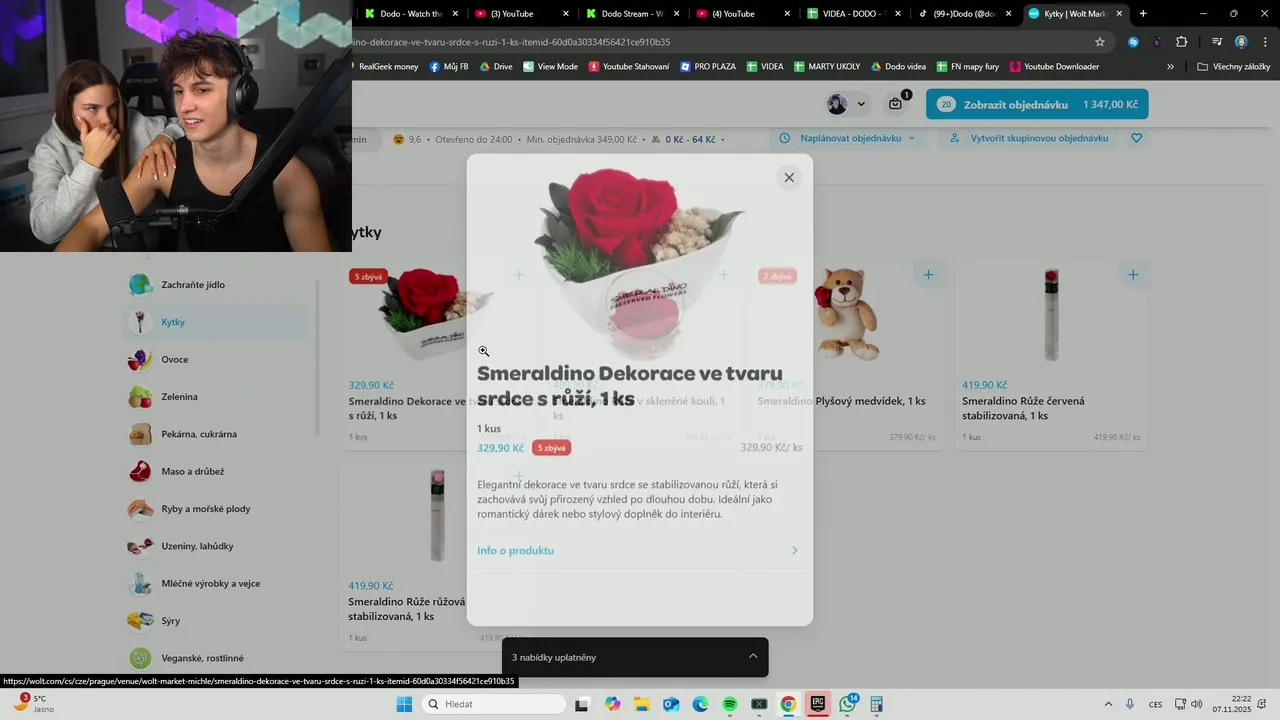
Task: Open Epic Games launcher from taskbar
Action: [818, 704]
